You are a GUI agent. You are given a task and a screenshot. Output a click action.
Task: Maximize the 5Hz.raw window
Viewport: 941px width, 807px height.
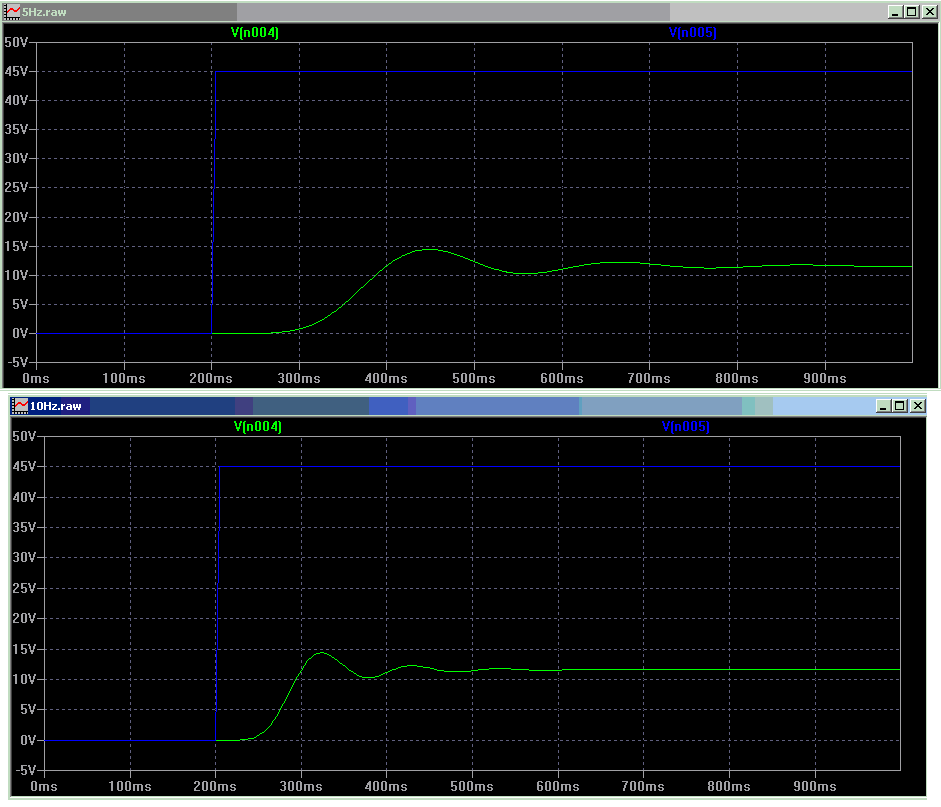pyautogui.click(x=912, y=12)
